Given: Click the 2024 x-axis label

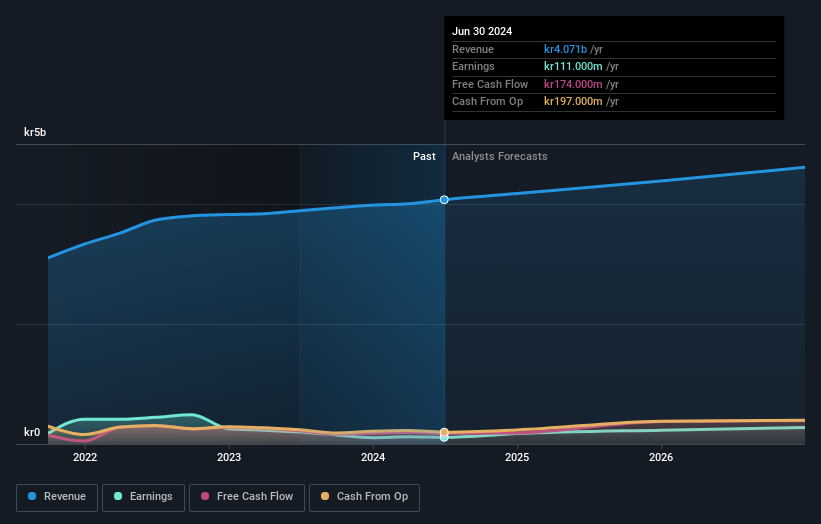Looking at the screenshot, I should coord(373,457).
